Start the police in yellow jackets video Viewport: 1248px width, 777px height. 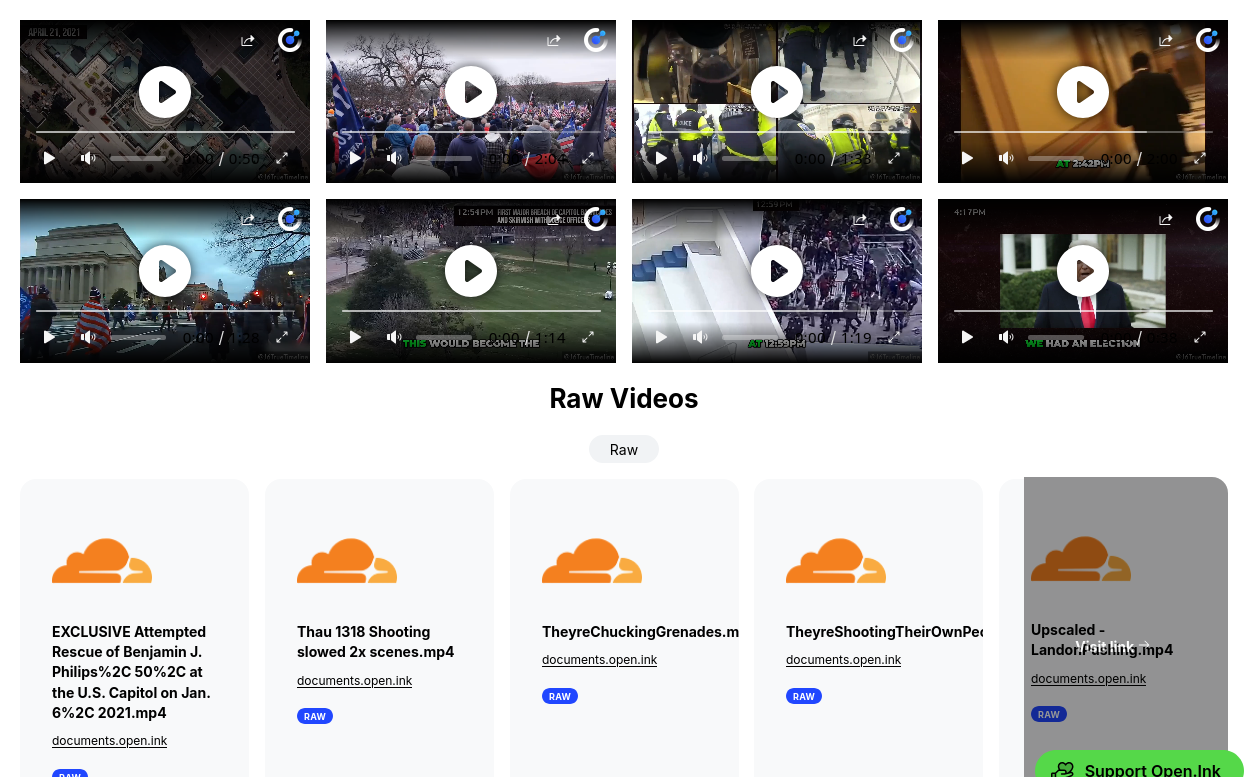777,92
